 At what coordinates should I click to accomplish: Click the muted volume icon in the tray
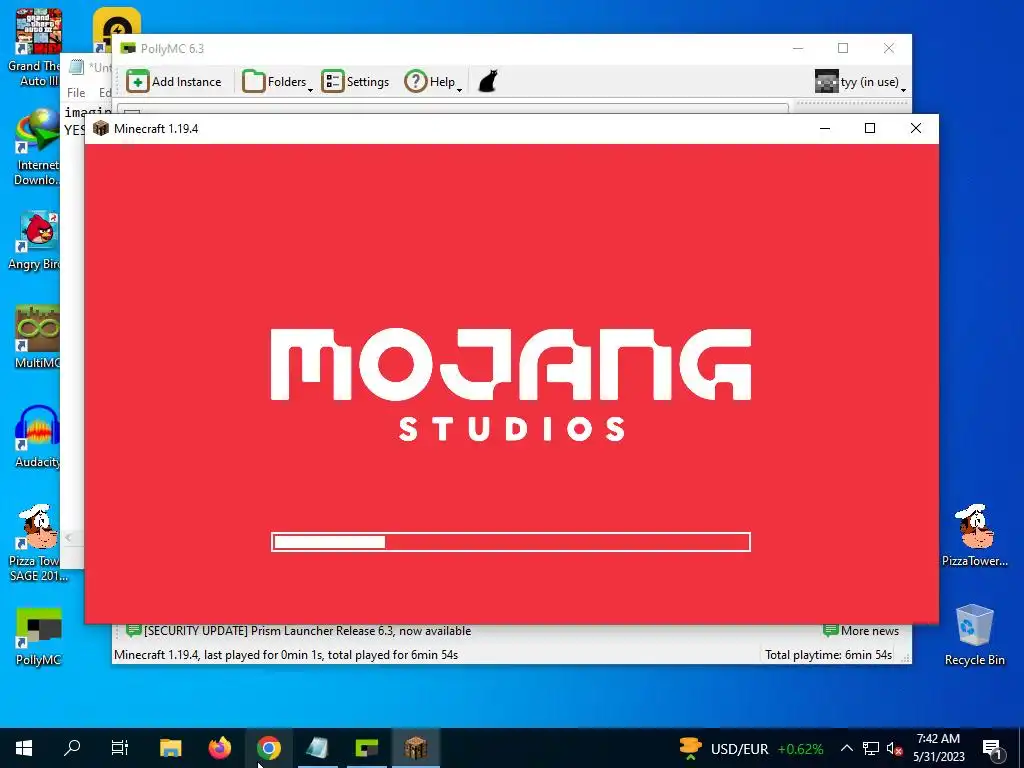click(894, 748)
